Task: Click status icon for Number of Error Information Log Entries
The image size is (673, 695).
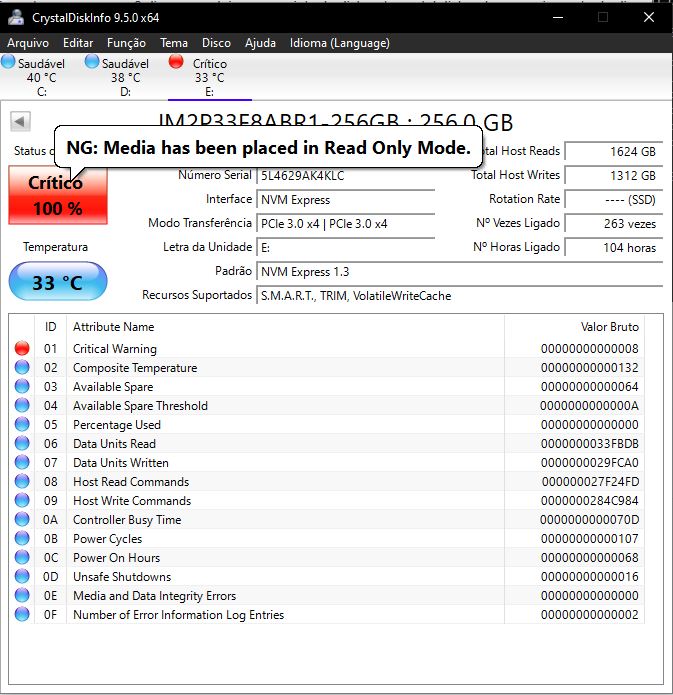Action: tap(22, 615)
